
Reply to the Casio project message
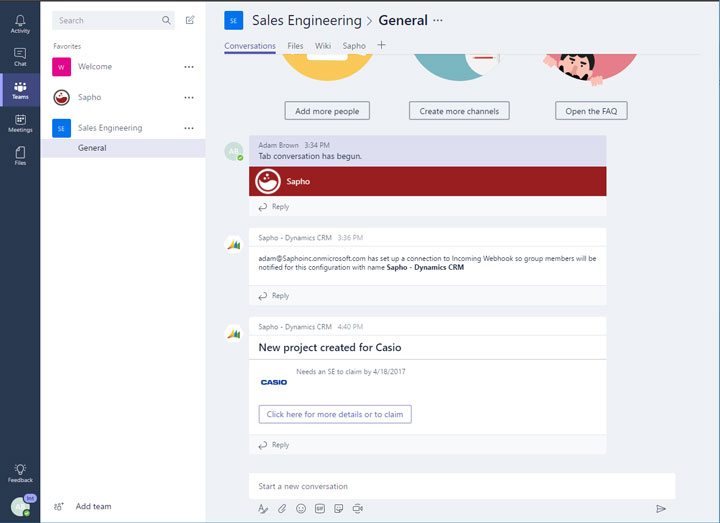click(x=274, y=445)
